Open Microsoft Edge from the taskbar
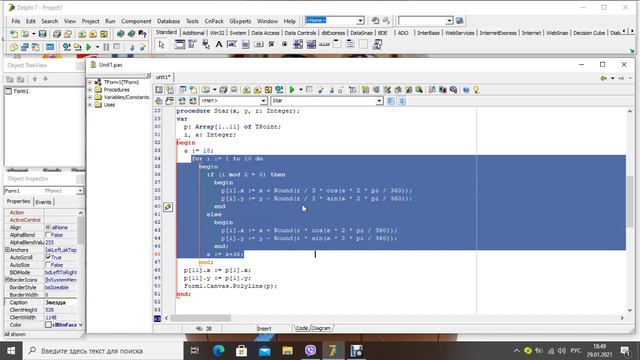640x360 pixels. pos(219,351)
